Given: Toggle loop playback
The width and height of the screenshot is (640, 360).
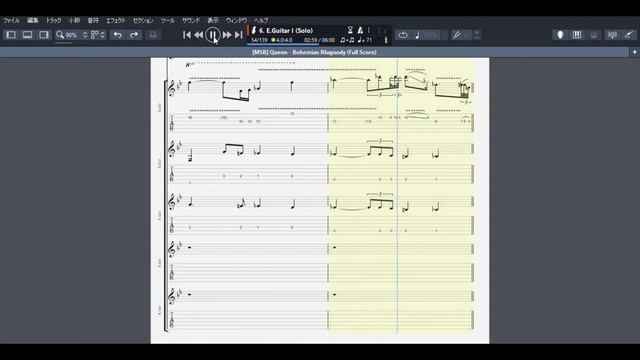Looking at the screenshot, I should (x=403, y=35).
